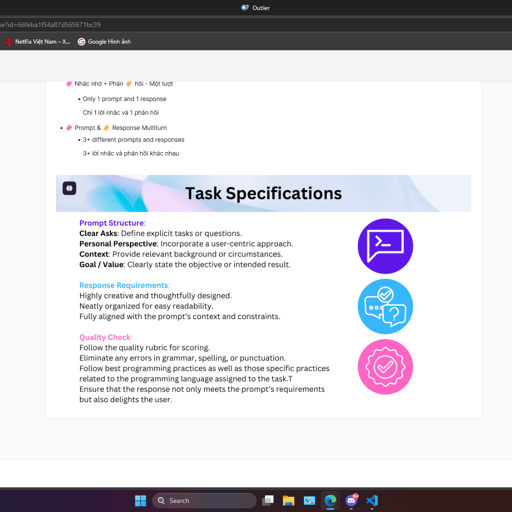Open the Windows Start menu
The image size is (512, 512).
point(140,500)
